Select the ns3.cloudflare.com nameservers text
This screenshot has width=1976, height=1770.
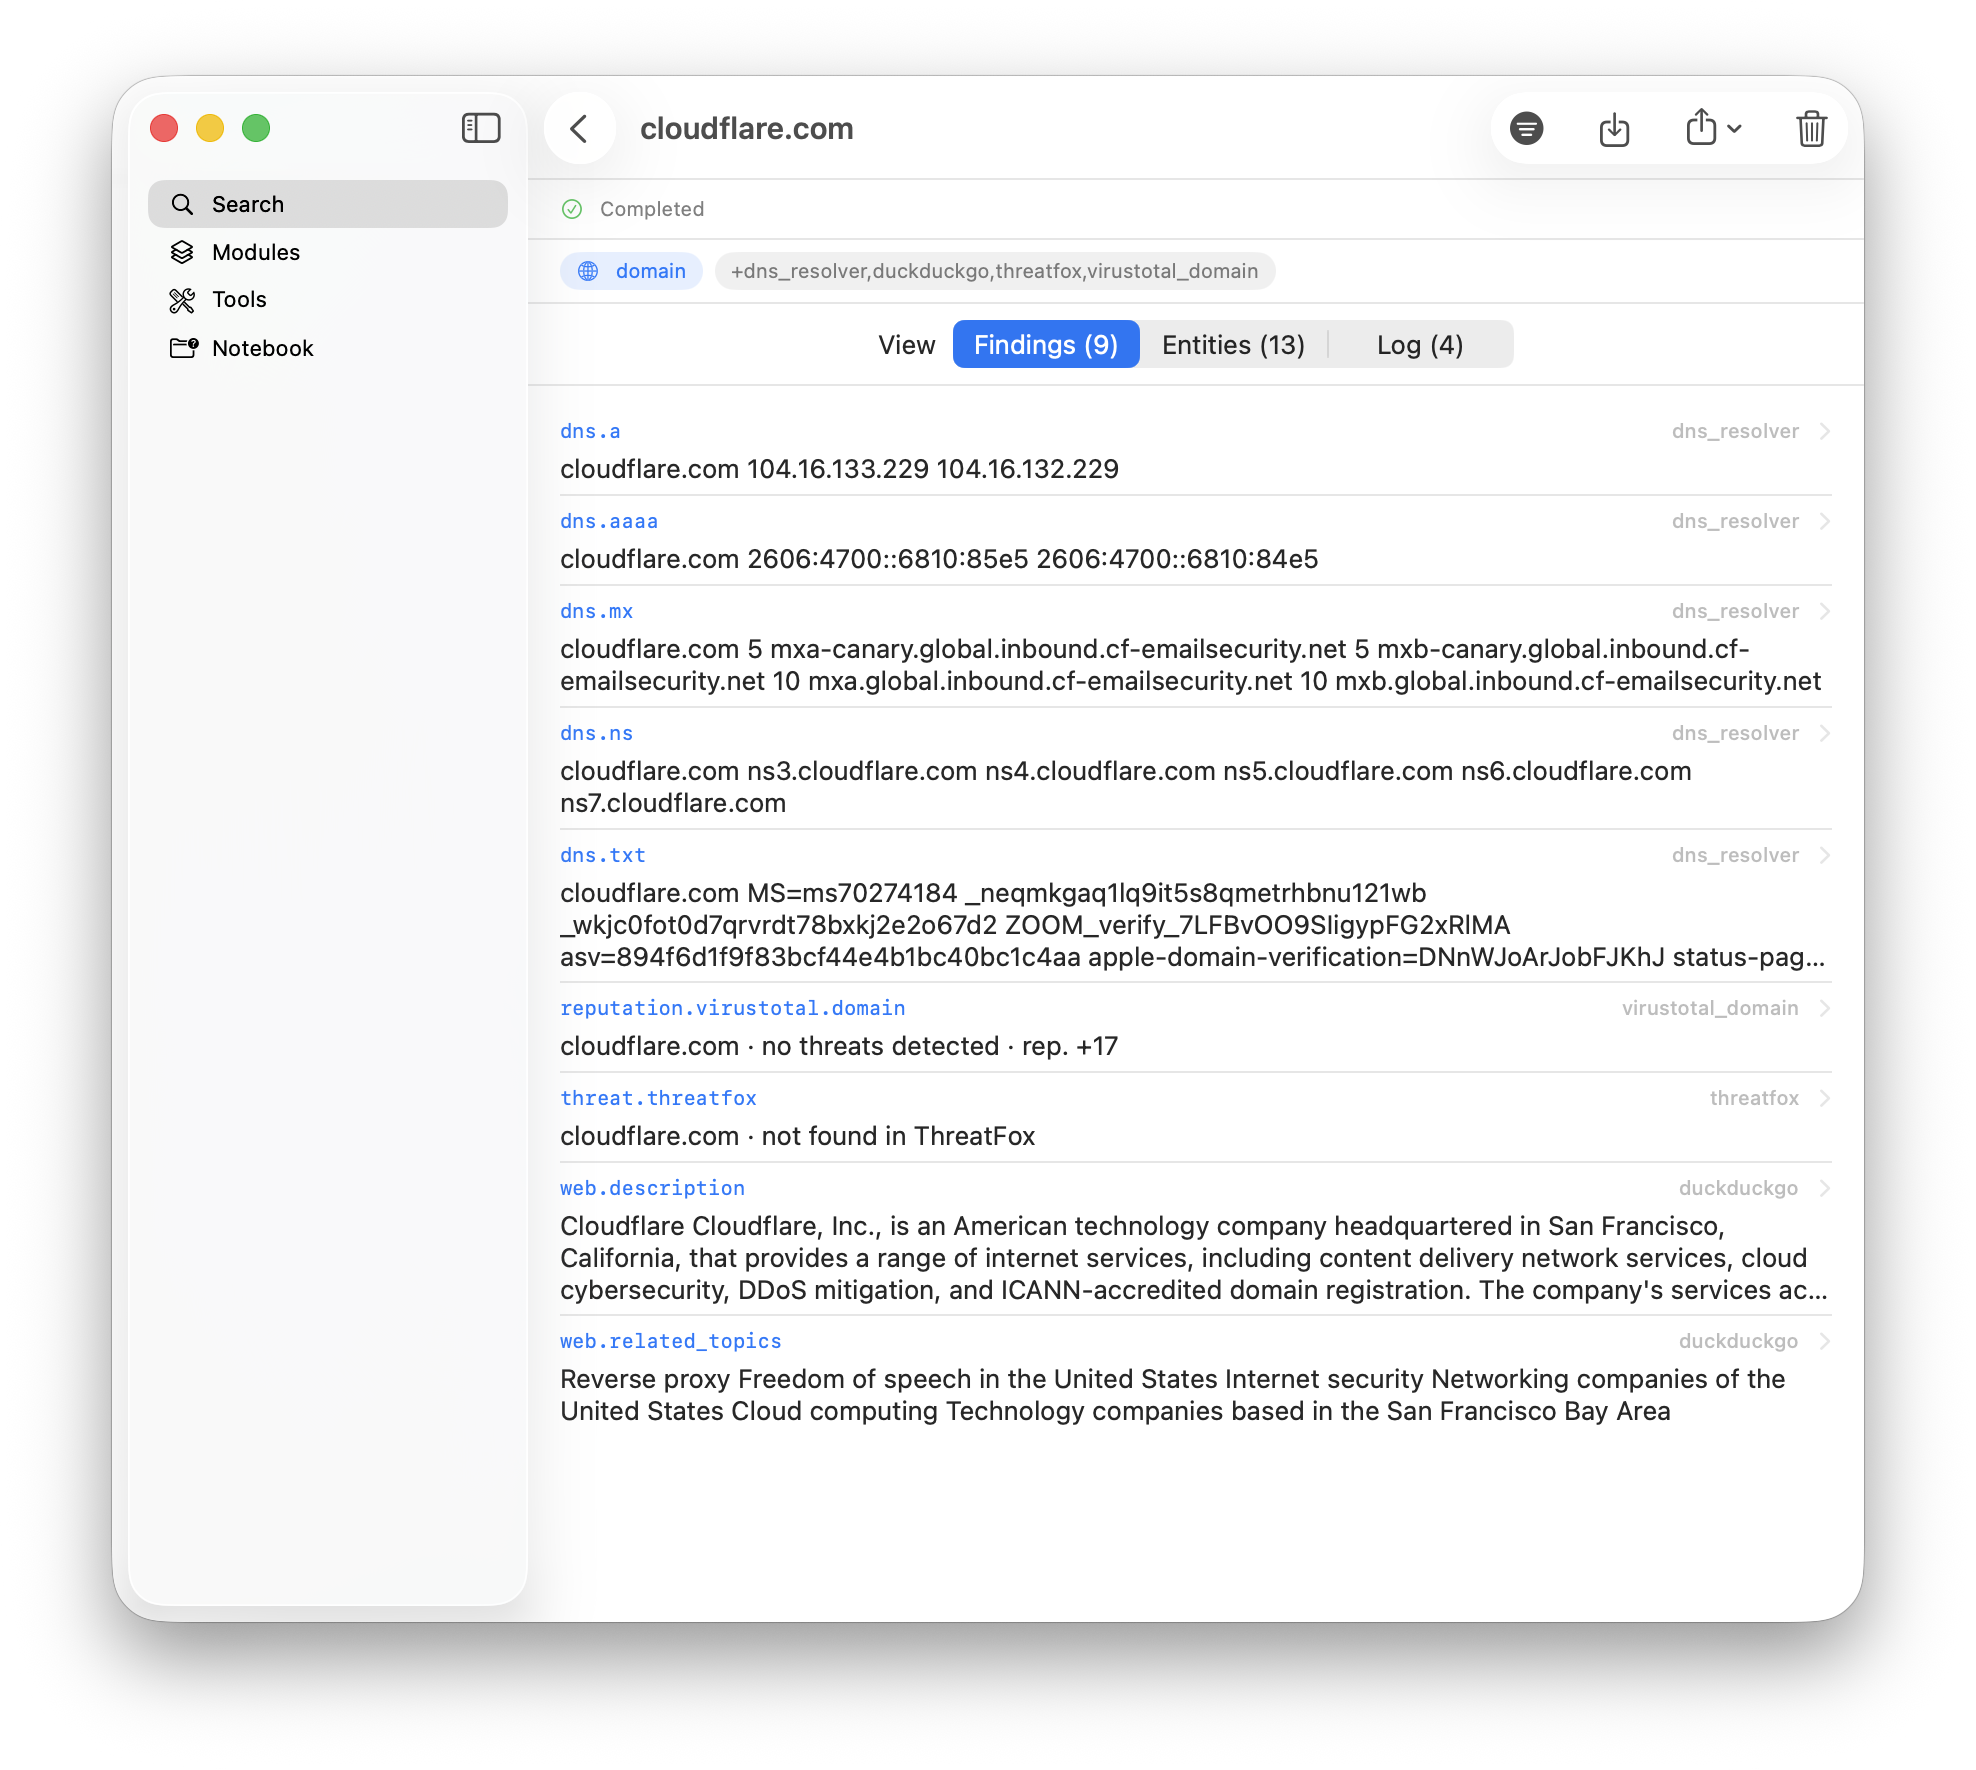pyautogui.click(x=1126, y=787)
